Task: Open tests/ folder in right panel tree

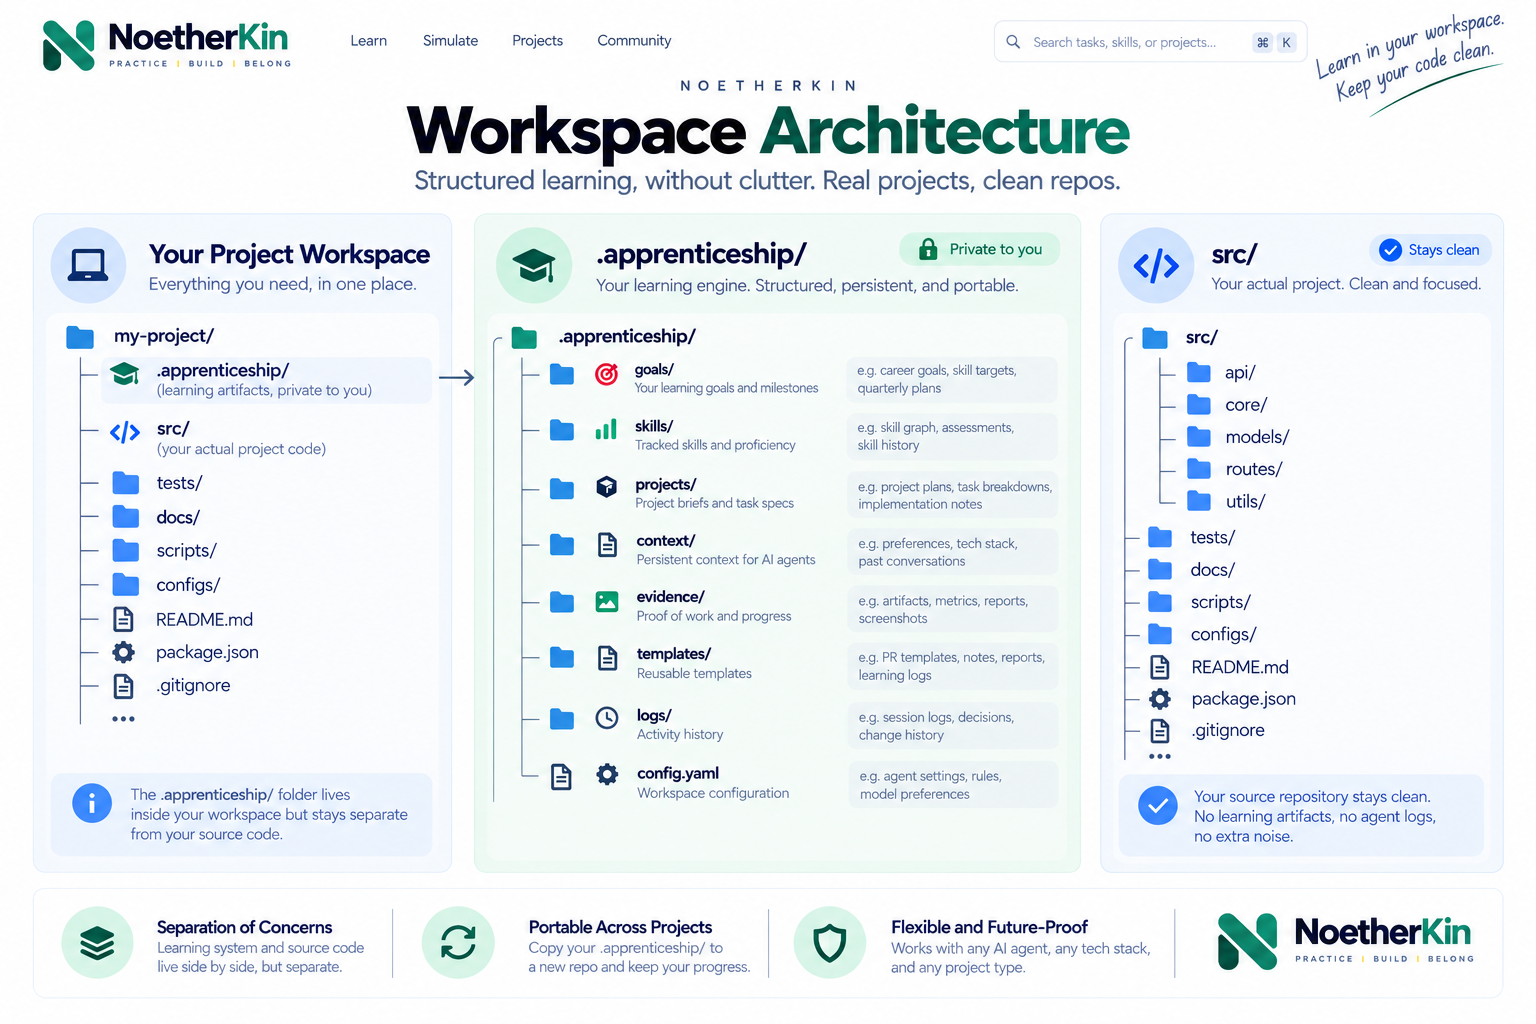Action: click(x=1192, y=538)
